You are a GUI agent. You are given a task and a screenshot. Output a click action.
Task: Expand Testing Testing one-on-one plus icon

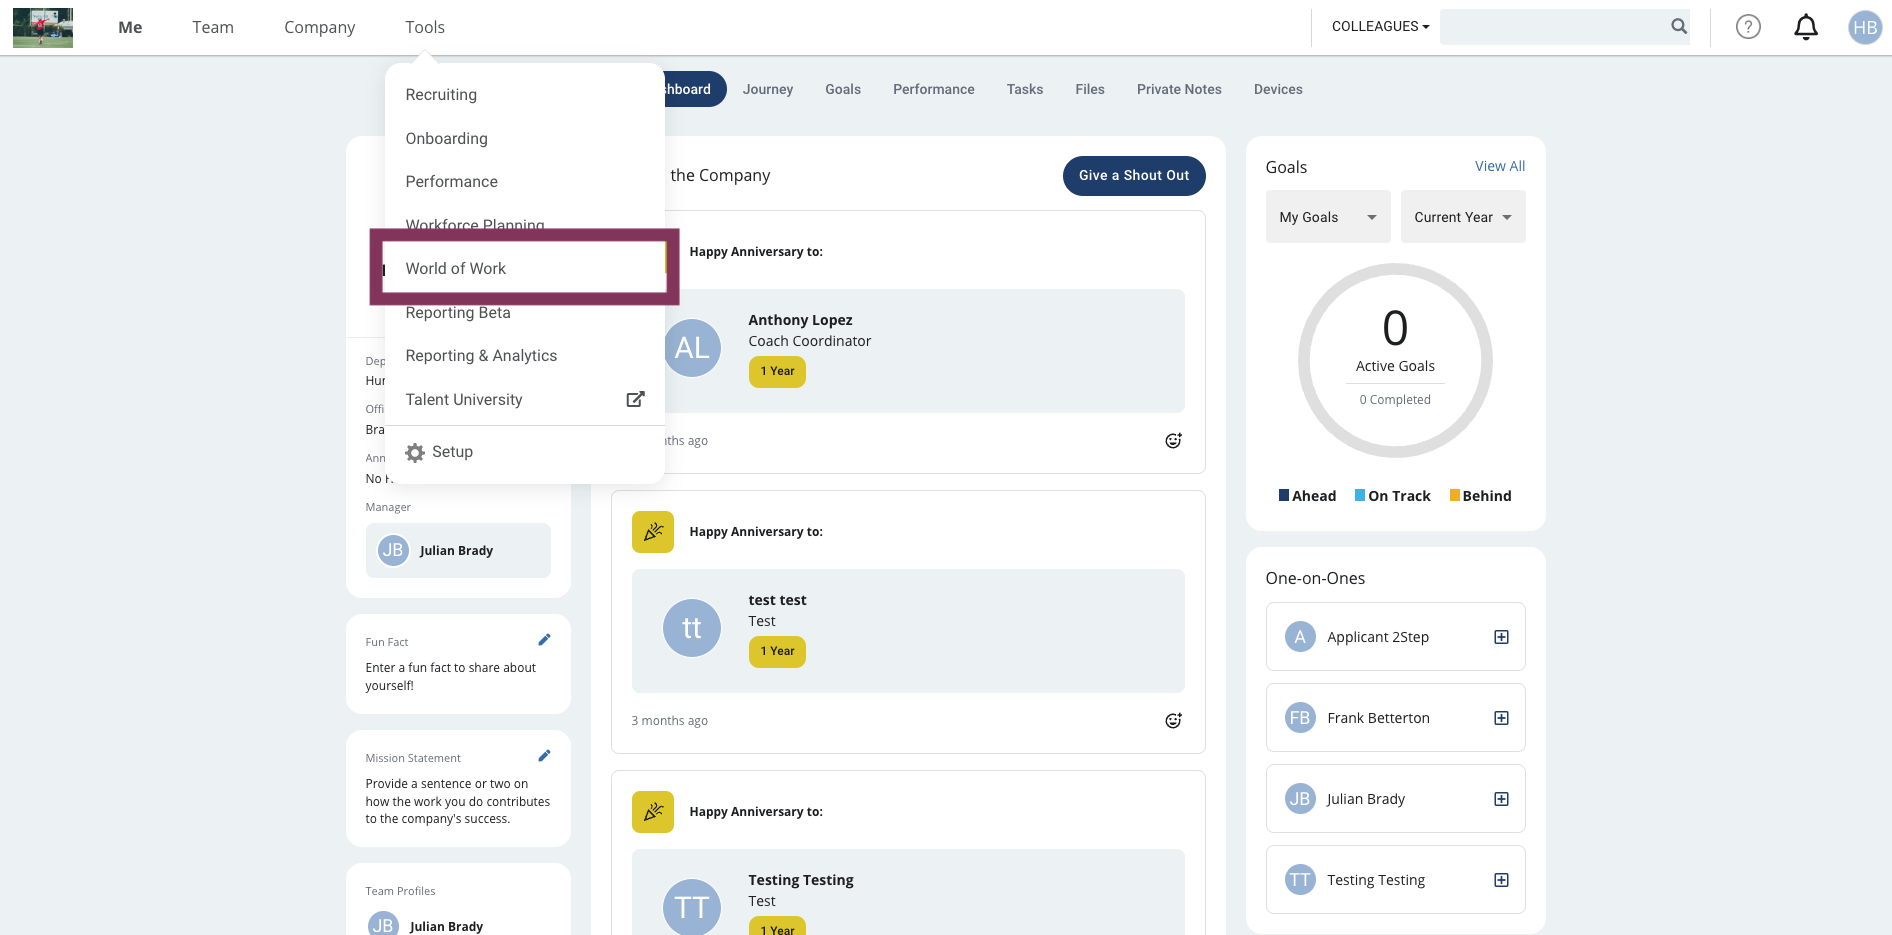coord(1501,880)
